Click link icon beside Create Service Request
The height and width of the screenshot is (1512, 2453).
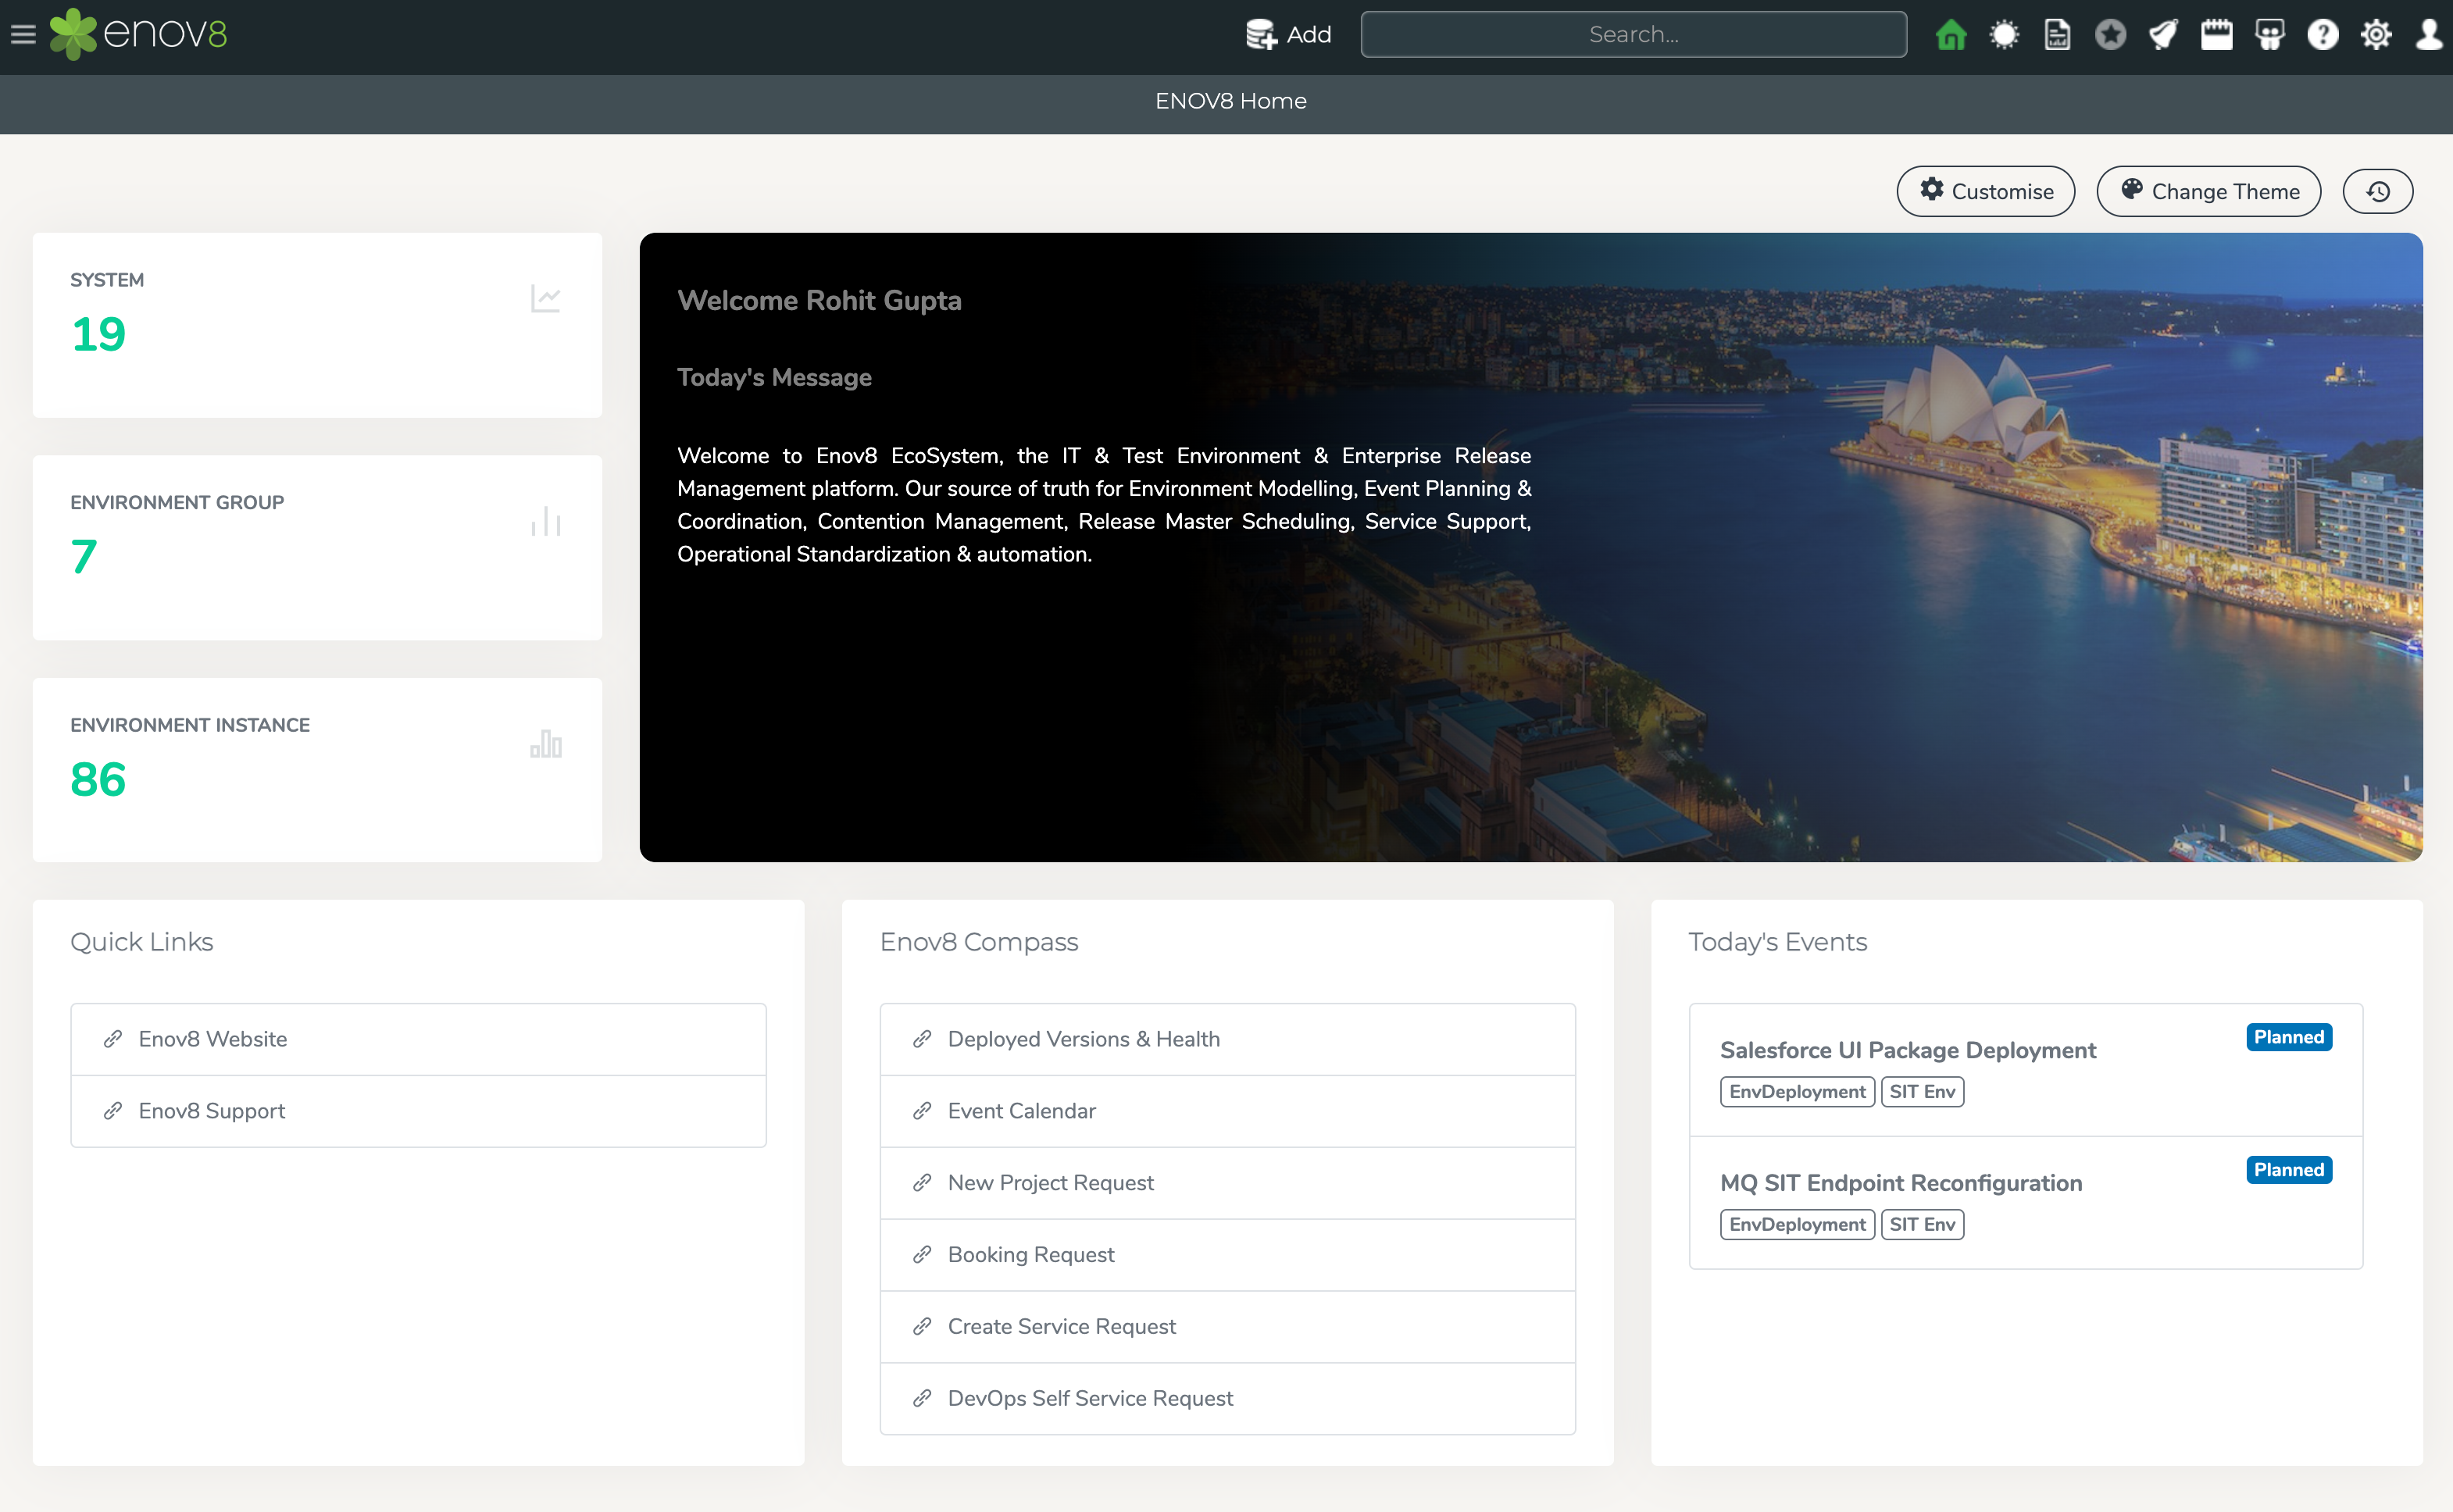pos(922,1327)
